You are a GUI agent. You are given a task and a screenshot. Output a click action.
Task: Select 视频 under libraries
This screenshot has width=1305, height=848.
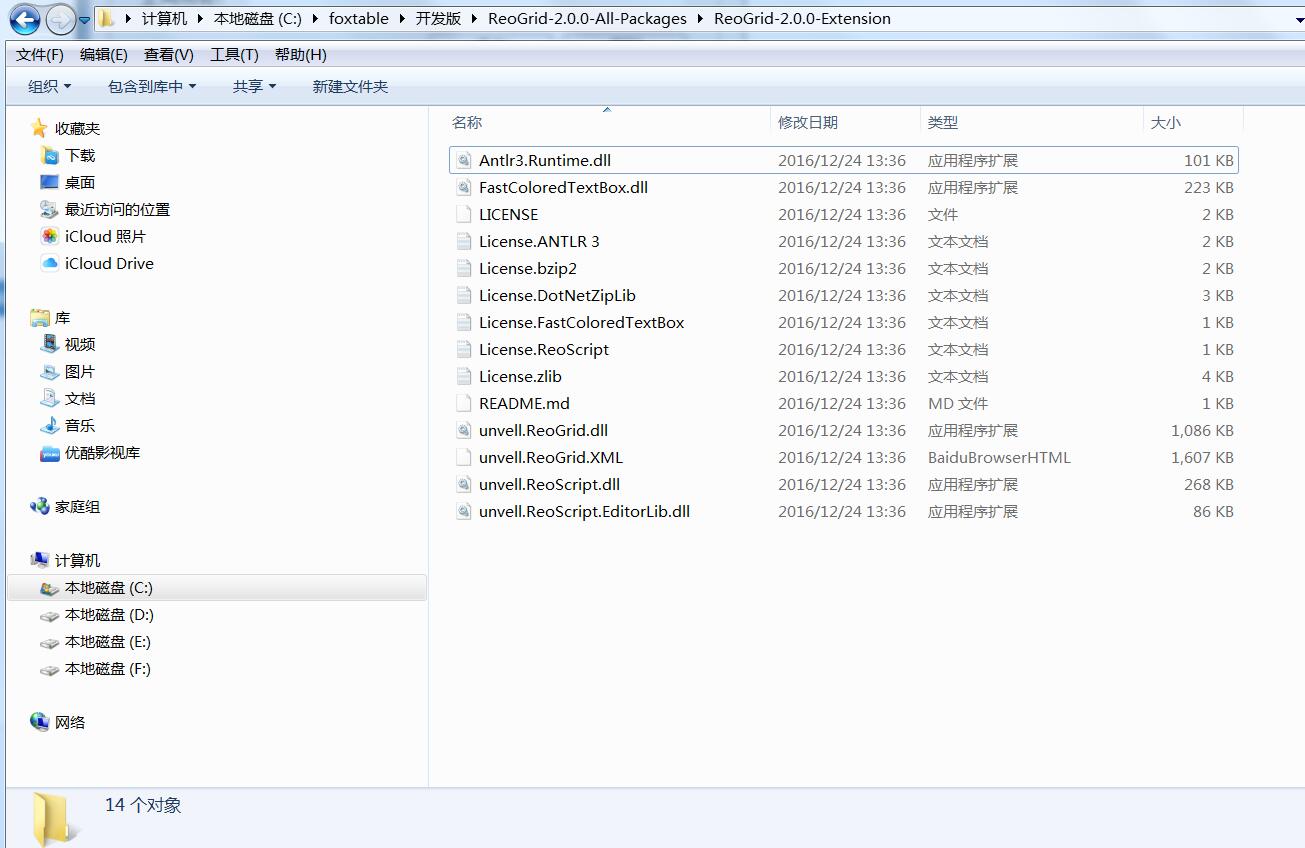pyautogui.click(x=80, y=344)
